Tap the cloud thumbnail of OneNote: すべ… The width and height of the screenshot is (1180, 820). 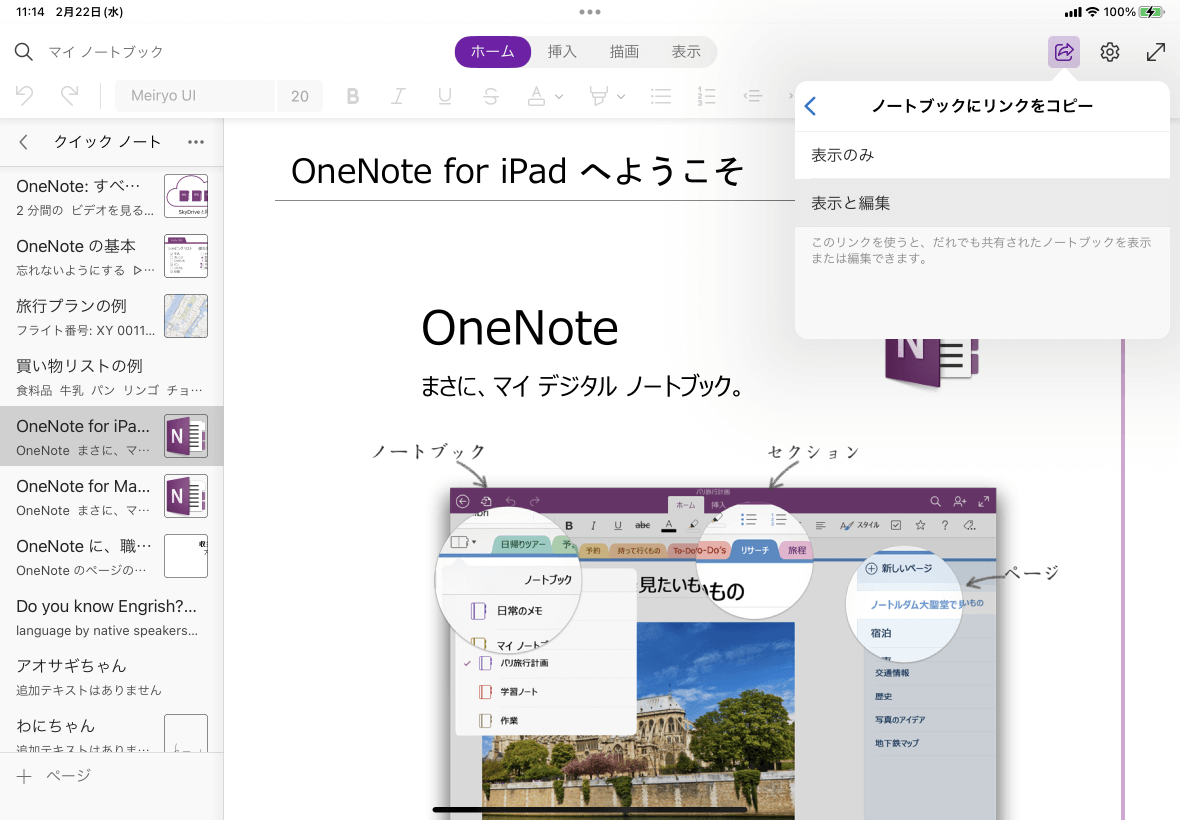point(186,196)
